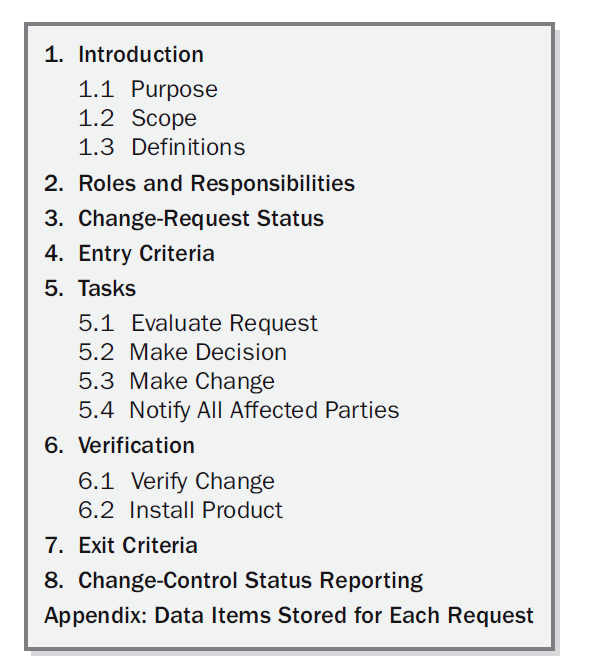Select the 1.3 Definitions entry
Screen dimensions: 592x672
click(x=162, y=147)
